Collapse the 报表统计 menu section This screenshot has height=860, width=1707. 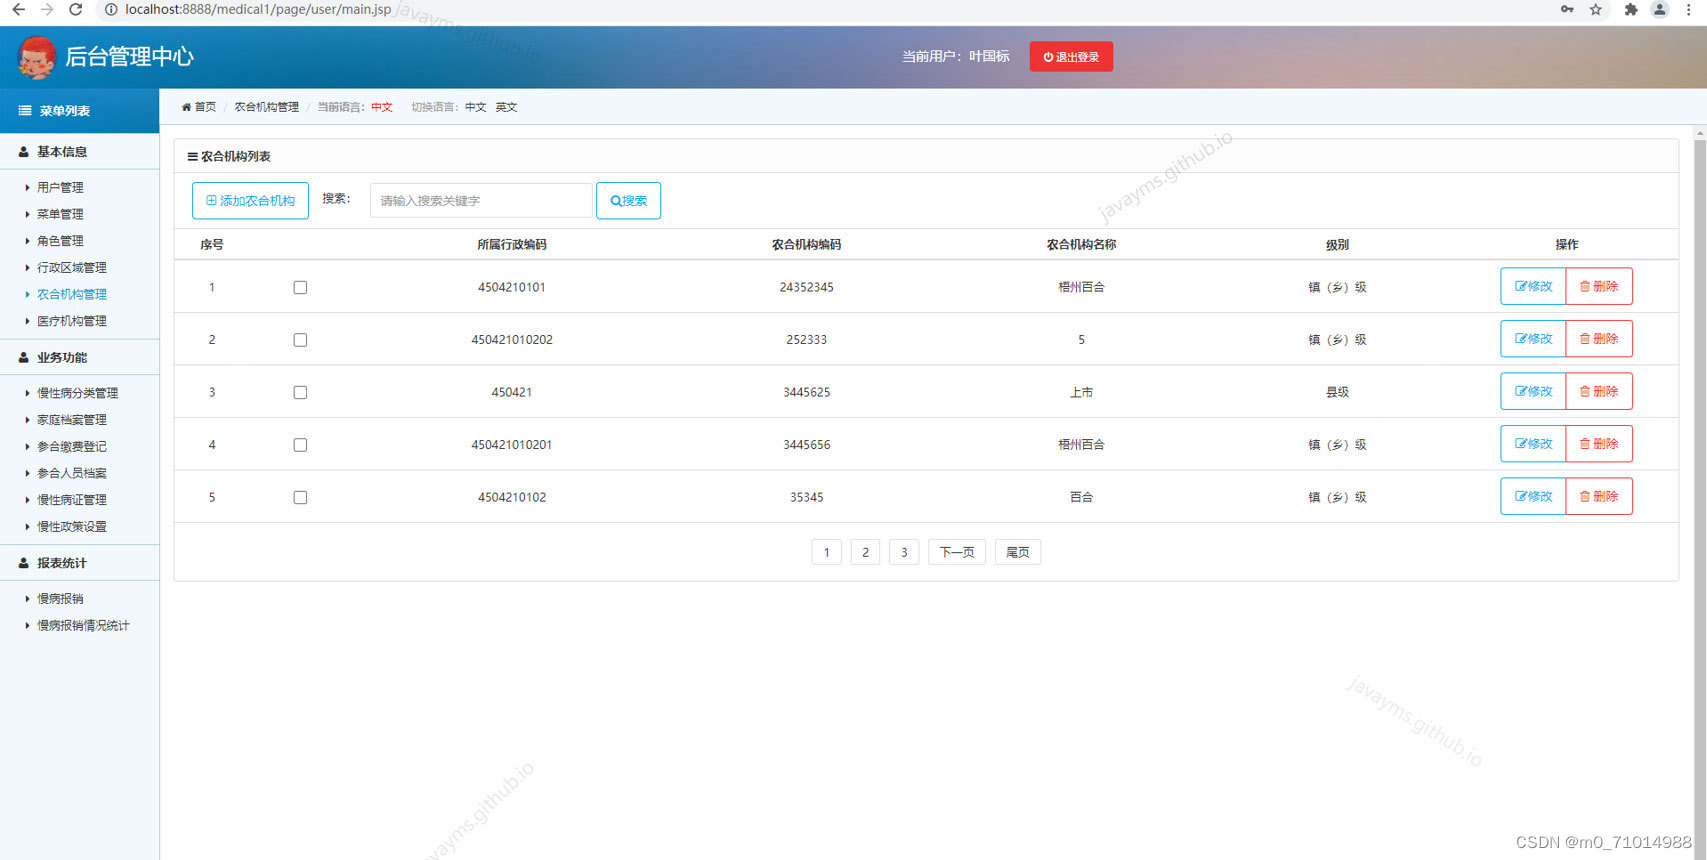pyautogui.click(x=80, y=563)
